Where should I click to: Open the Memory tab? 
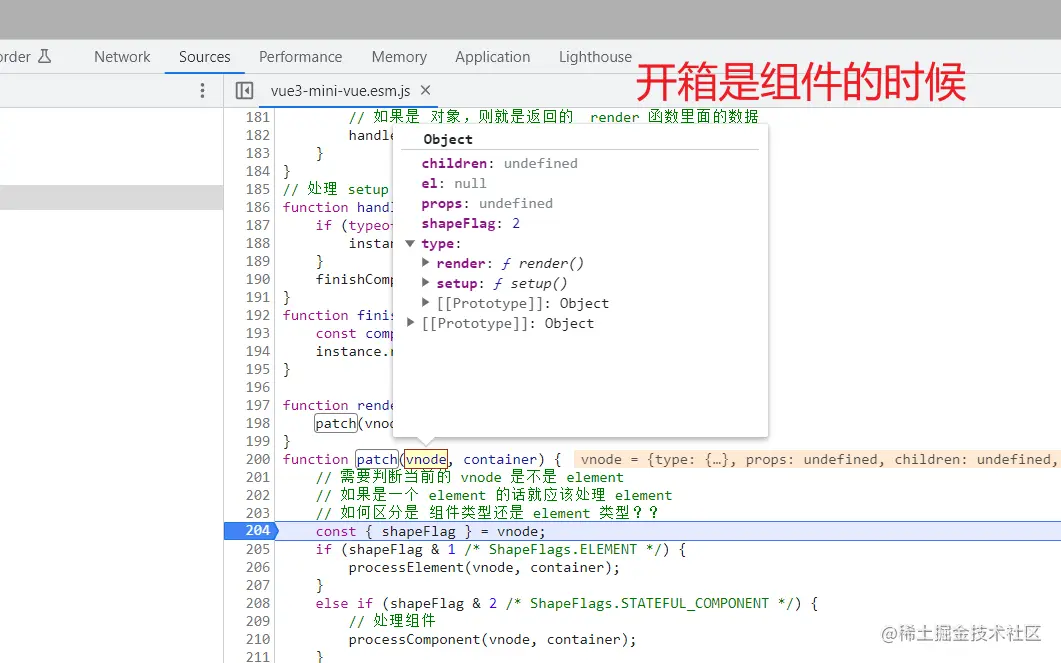(x=399, y=57)
